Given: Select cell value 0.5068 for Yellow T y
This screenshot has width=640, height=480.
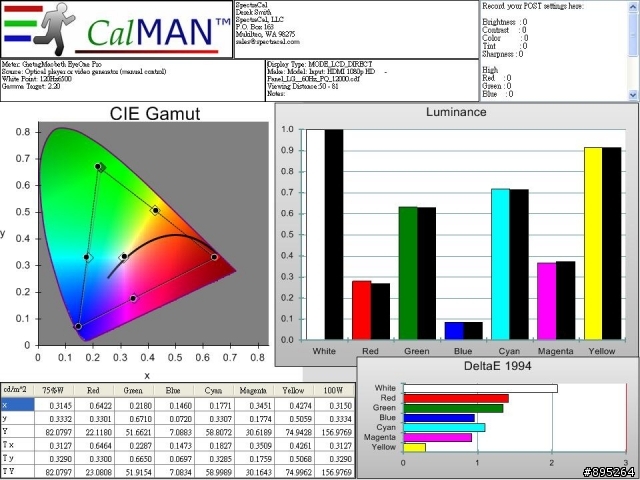Looking at the screenshot, I should click(x=293, y=459).
